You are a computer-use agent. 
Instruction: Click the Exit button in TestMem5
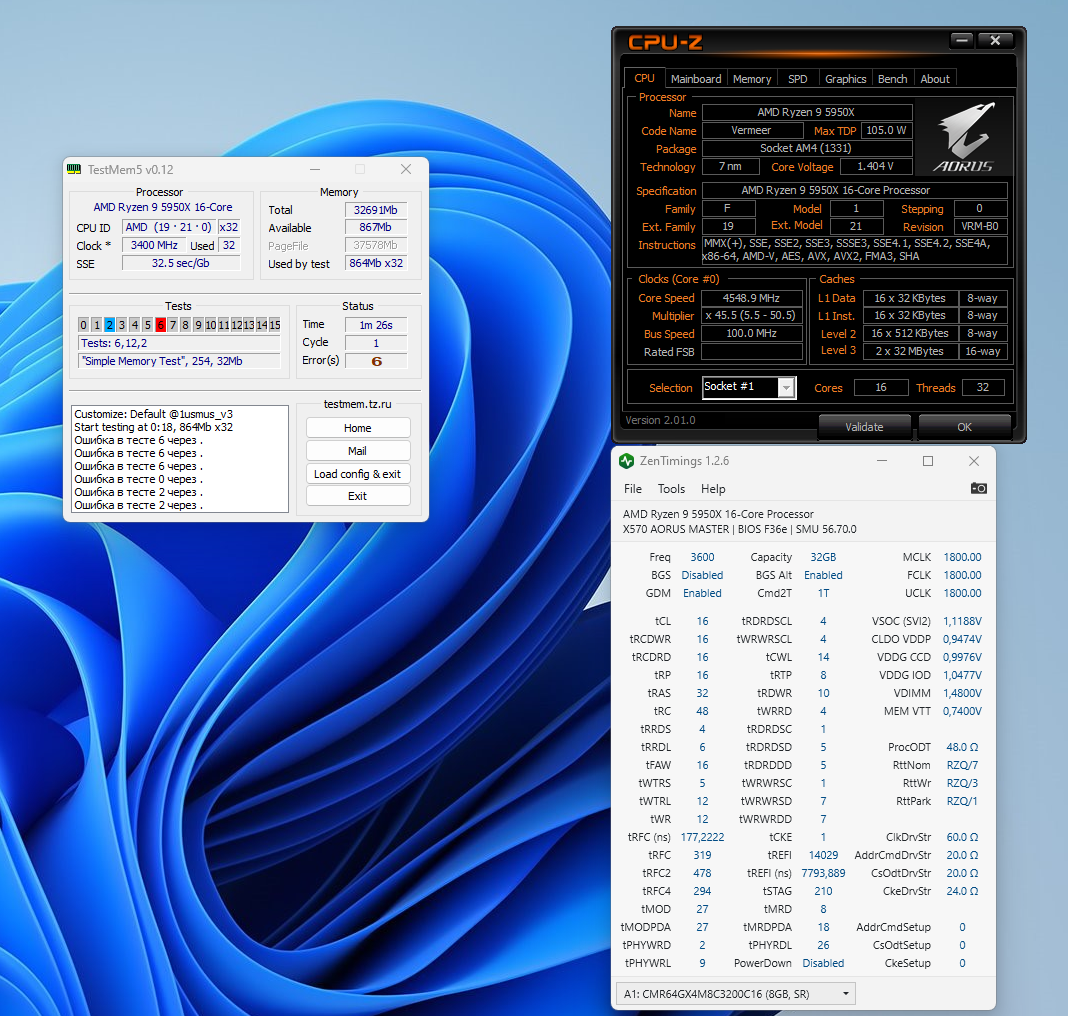click(358, 496)
